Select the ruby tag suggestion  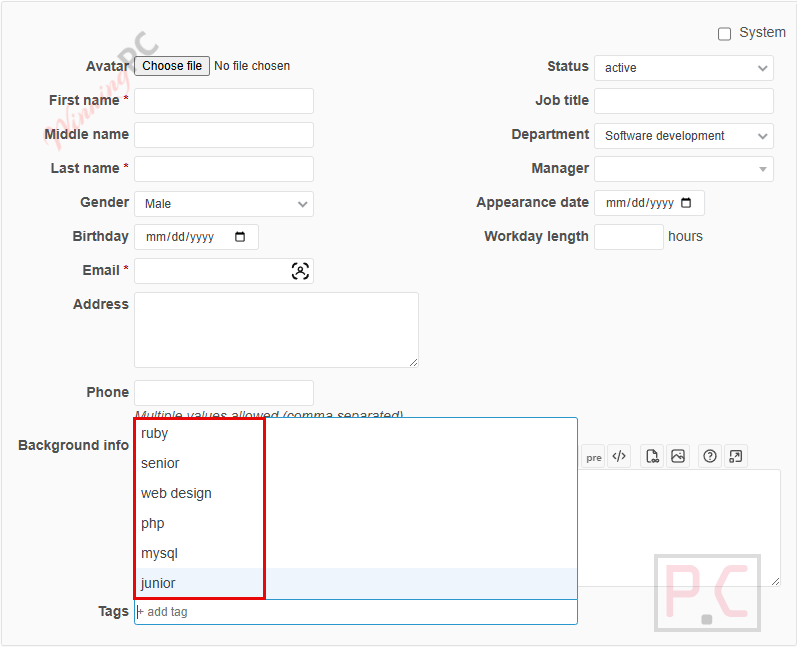(356, 434)
